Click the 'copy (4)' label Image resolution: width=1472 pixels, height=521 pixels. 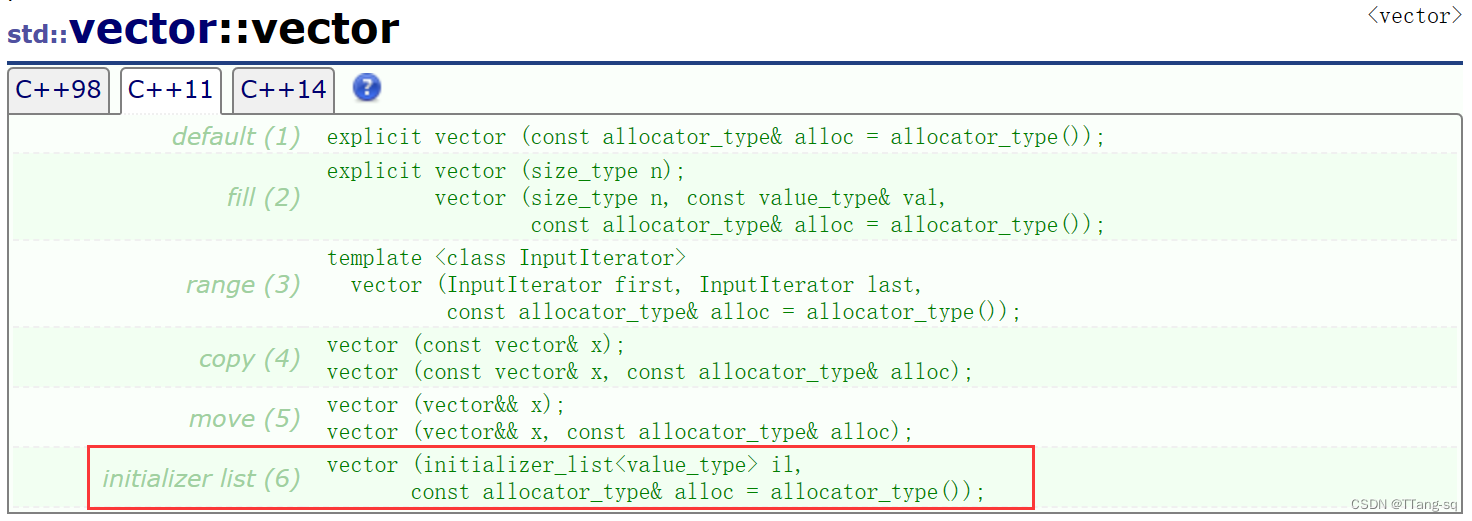coord(250,359)
